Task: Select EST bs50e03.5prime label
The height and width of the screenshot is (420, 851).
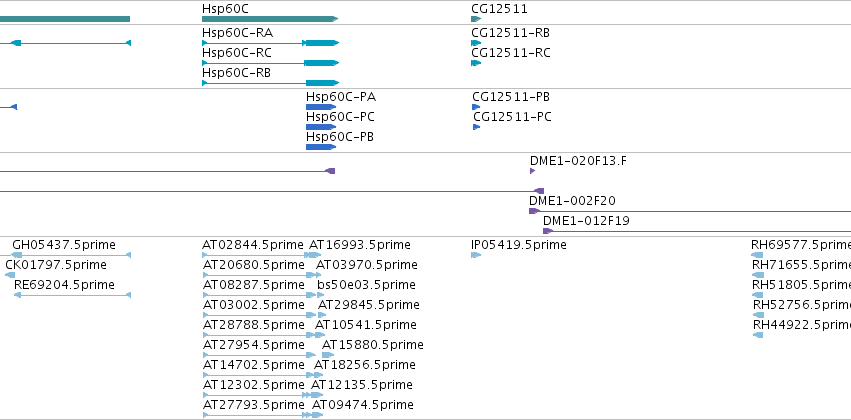Action: pos(366,285)
